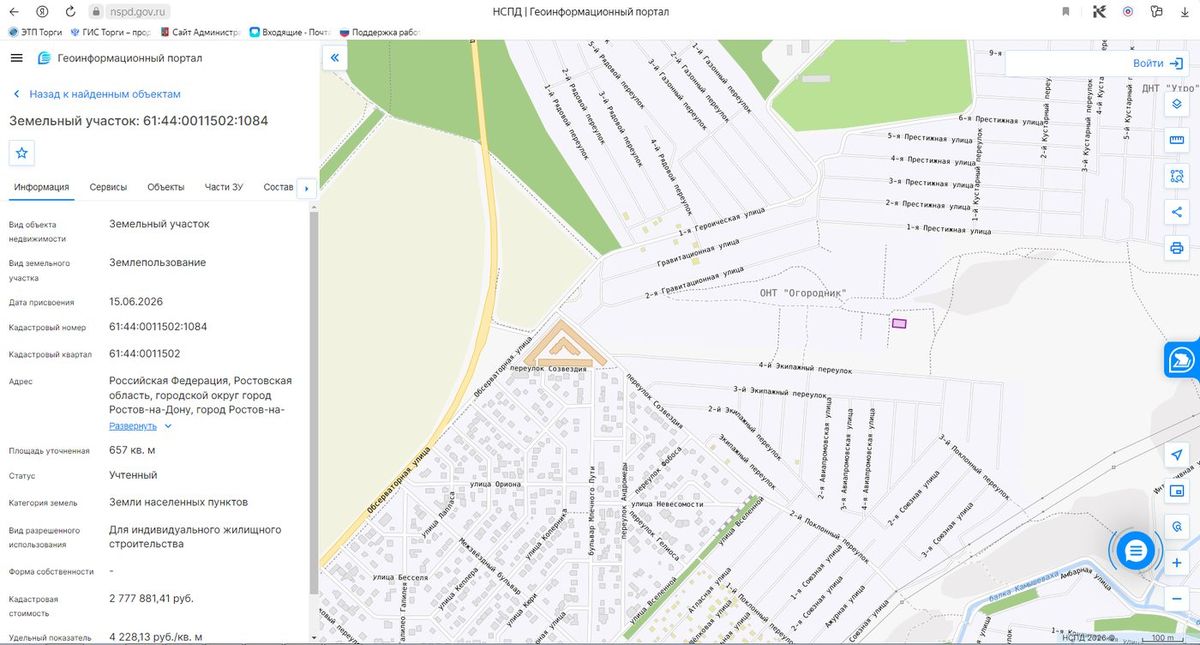Collapse the side panel with double chevron
1200x645 pixels.
click(x=334, y=58)
